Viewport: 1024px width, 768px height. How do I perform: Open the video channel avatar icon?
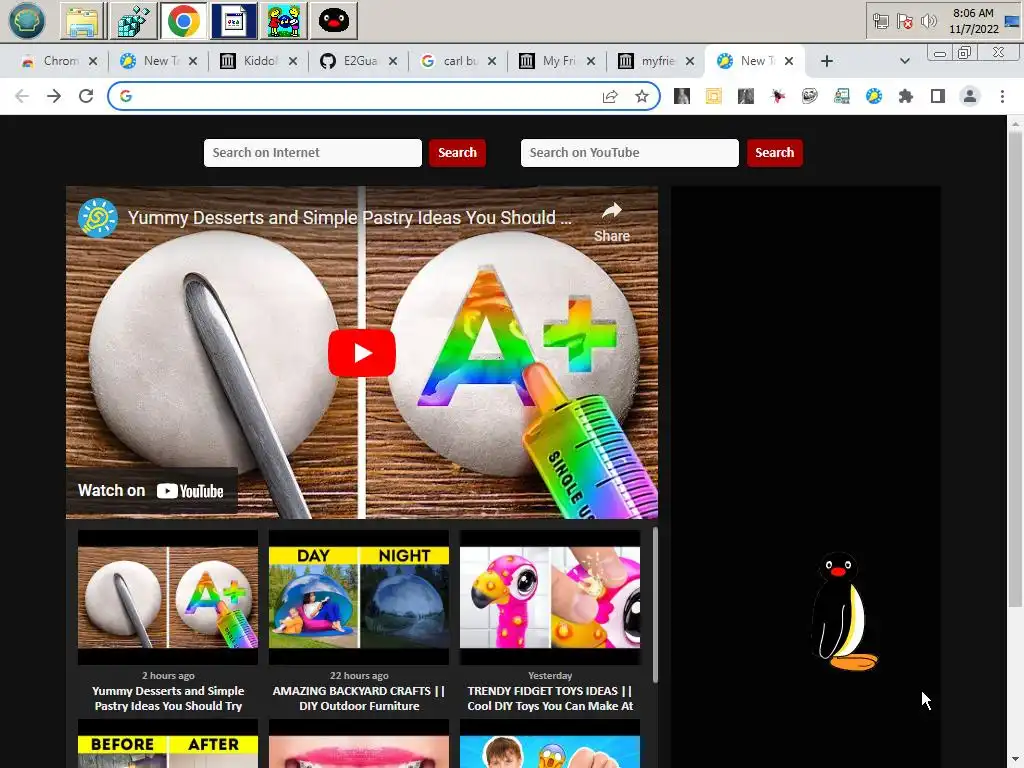click(x=98, y=217)
